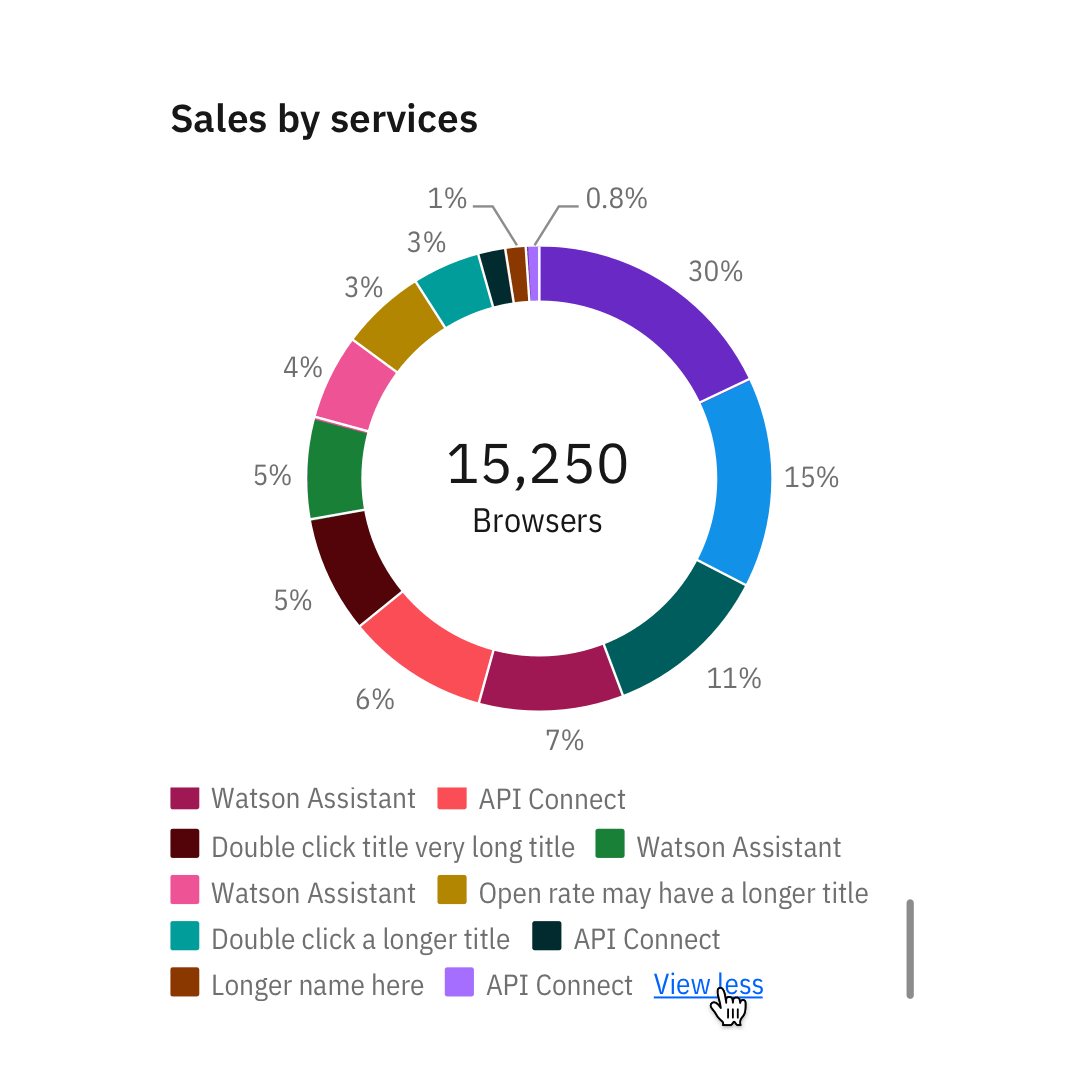Select the mustard yellow 3% donut slice

pos(398,327)
